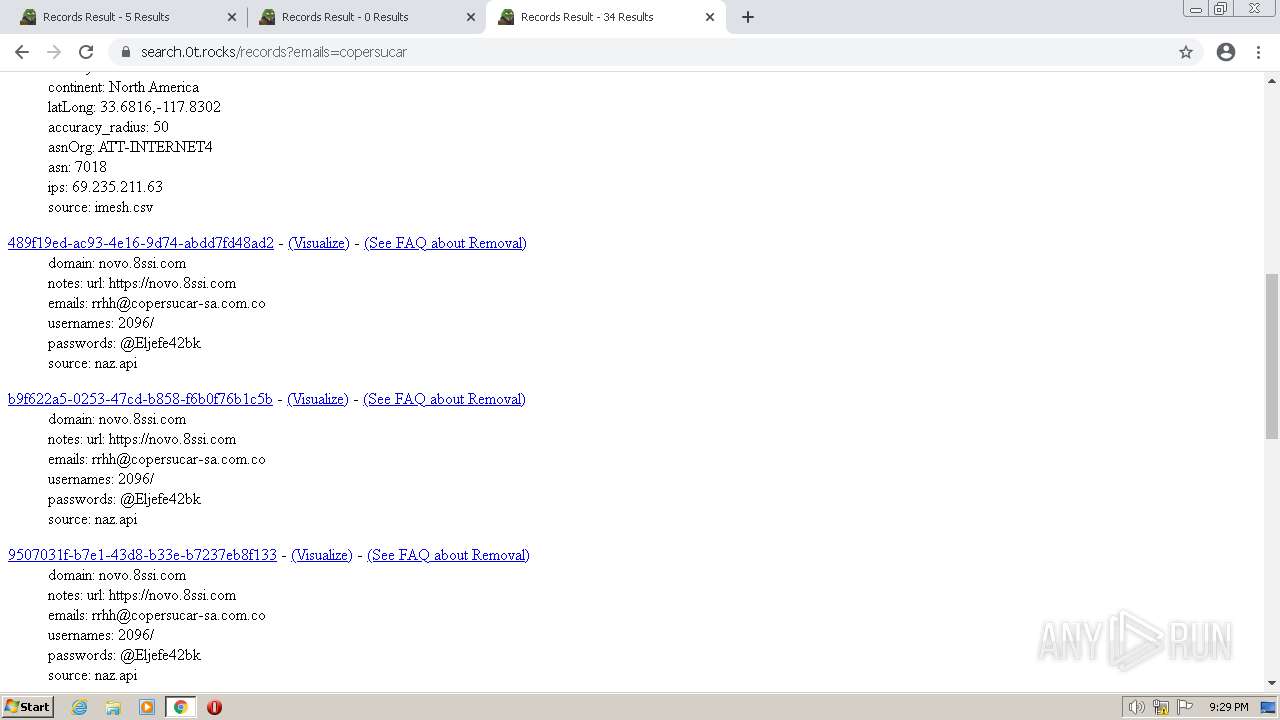Screen dimensions: 1280x720
Task: Select text 'asn: 7018'
Action: 77,167
